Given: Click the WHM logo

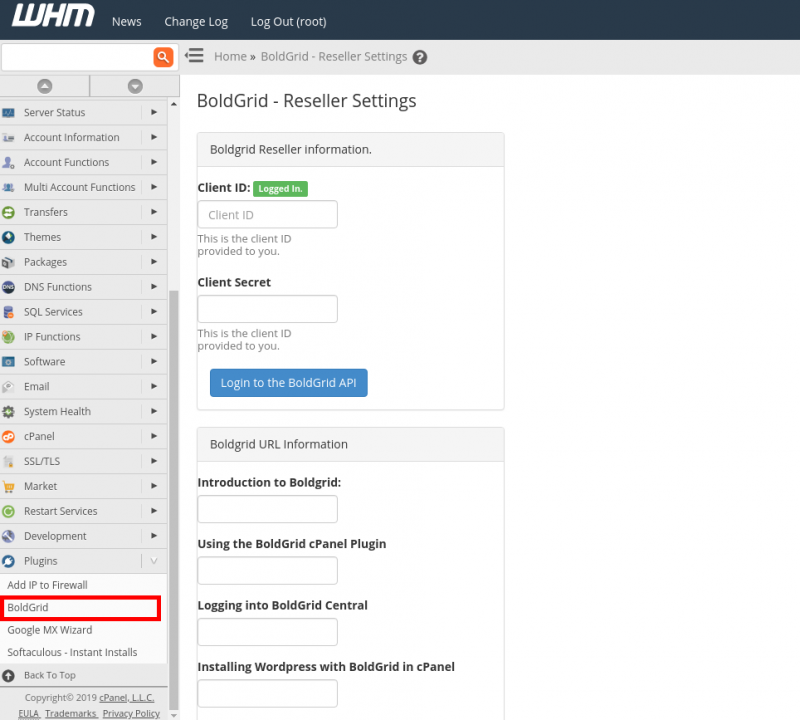Looking at the screenshot, I should (x=52, y=17).
